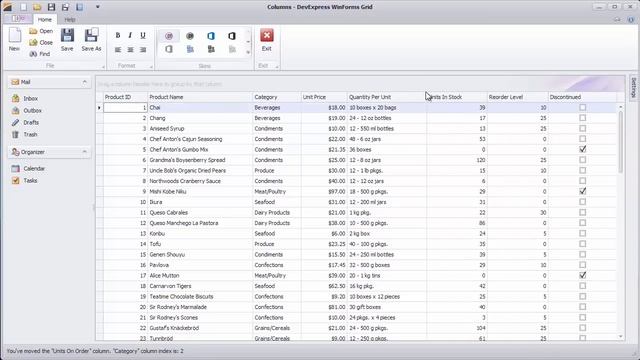Uncheck Discontinued for Chef Anton's Gumbo Mix

coord(582,149)
